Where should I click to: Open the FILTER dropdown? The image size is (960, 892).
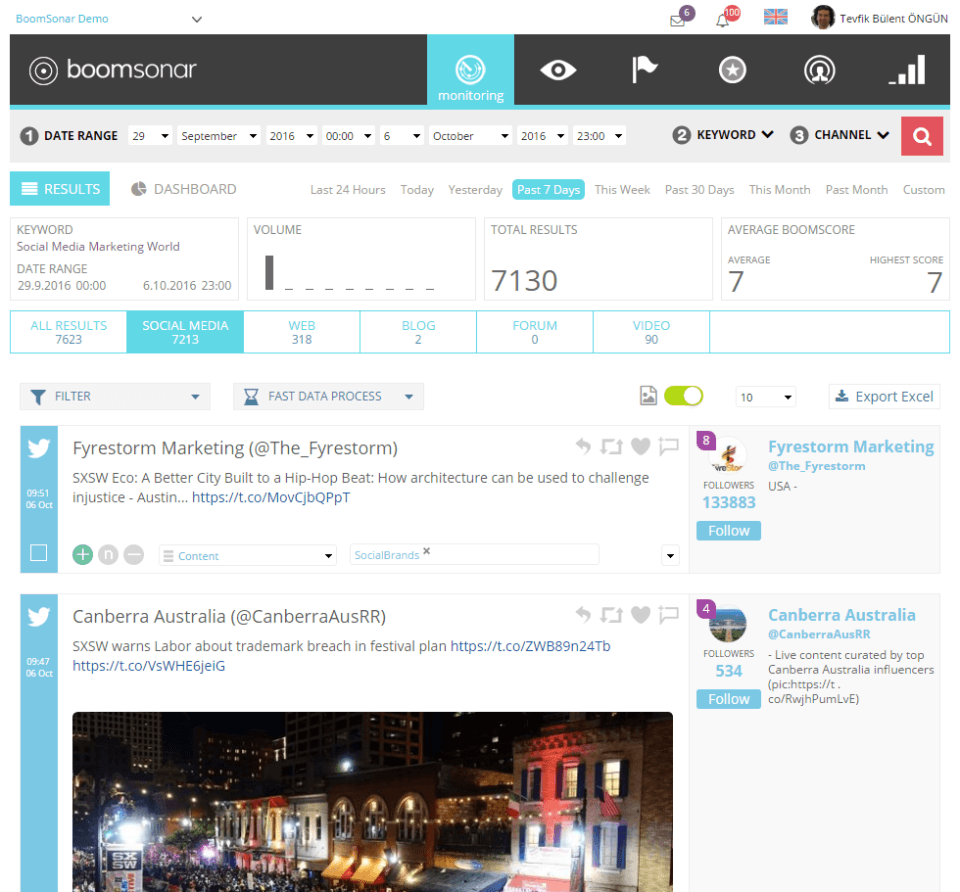pyautogui.click(x=115, y=397)
